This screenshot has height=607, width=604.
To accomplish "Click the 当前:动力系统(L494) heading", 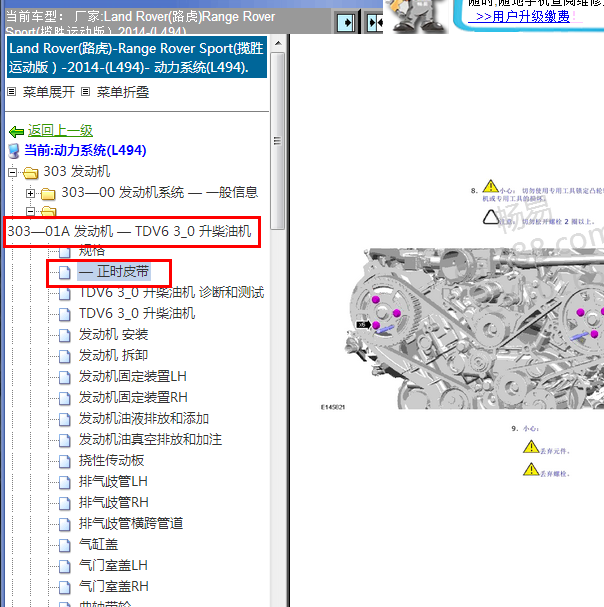I will pyautogui.click(x=85, y=150).
